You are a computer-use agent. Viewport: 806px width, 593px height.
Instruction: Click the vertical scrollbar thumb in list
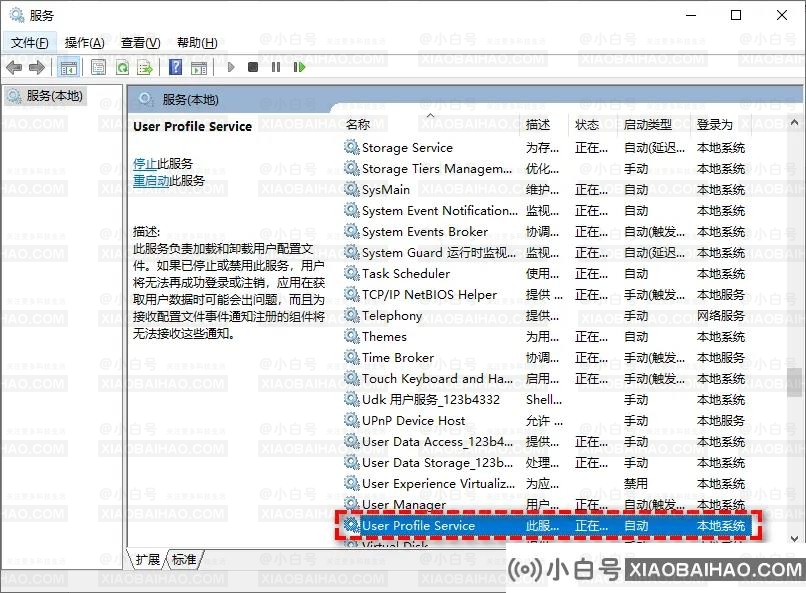coord(794,382)
